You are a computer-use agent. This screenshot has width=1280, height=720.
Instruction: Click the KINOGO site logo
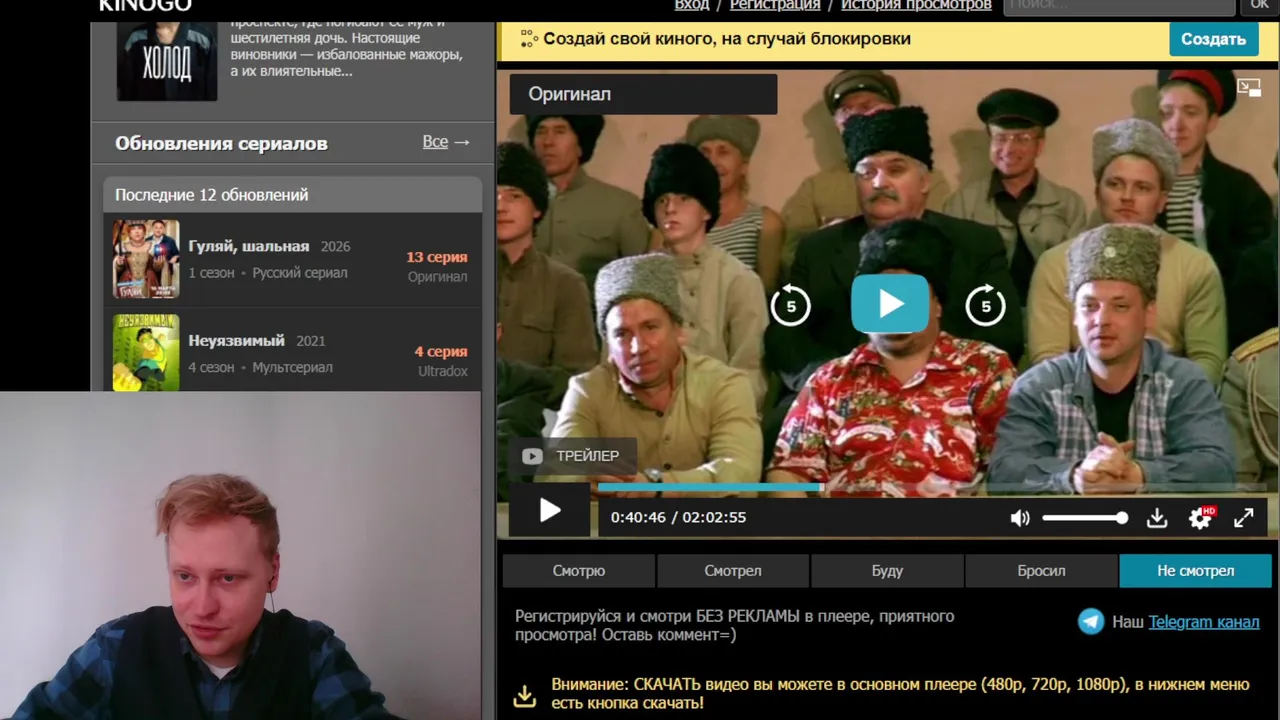(145, 5)
